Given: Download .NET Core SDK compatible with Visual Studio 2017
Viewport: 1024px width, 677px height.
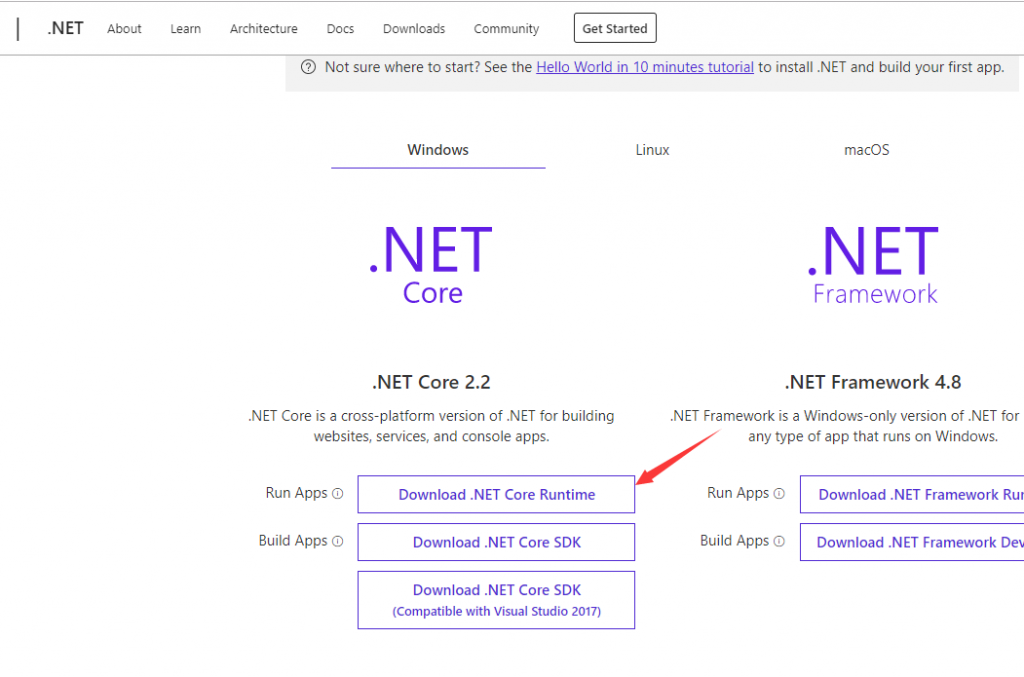Looking at the screenshot, I should coord(496,600).
